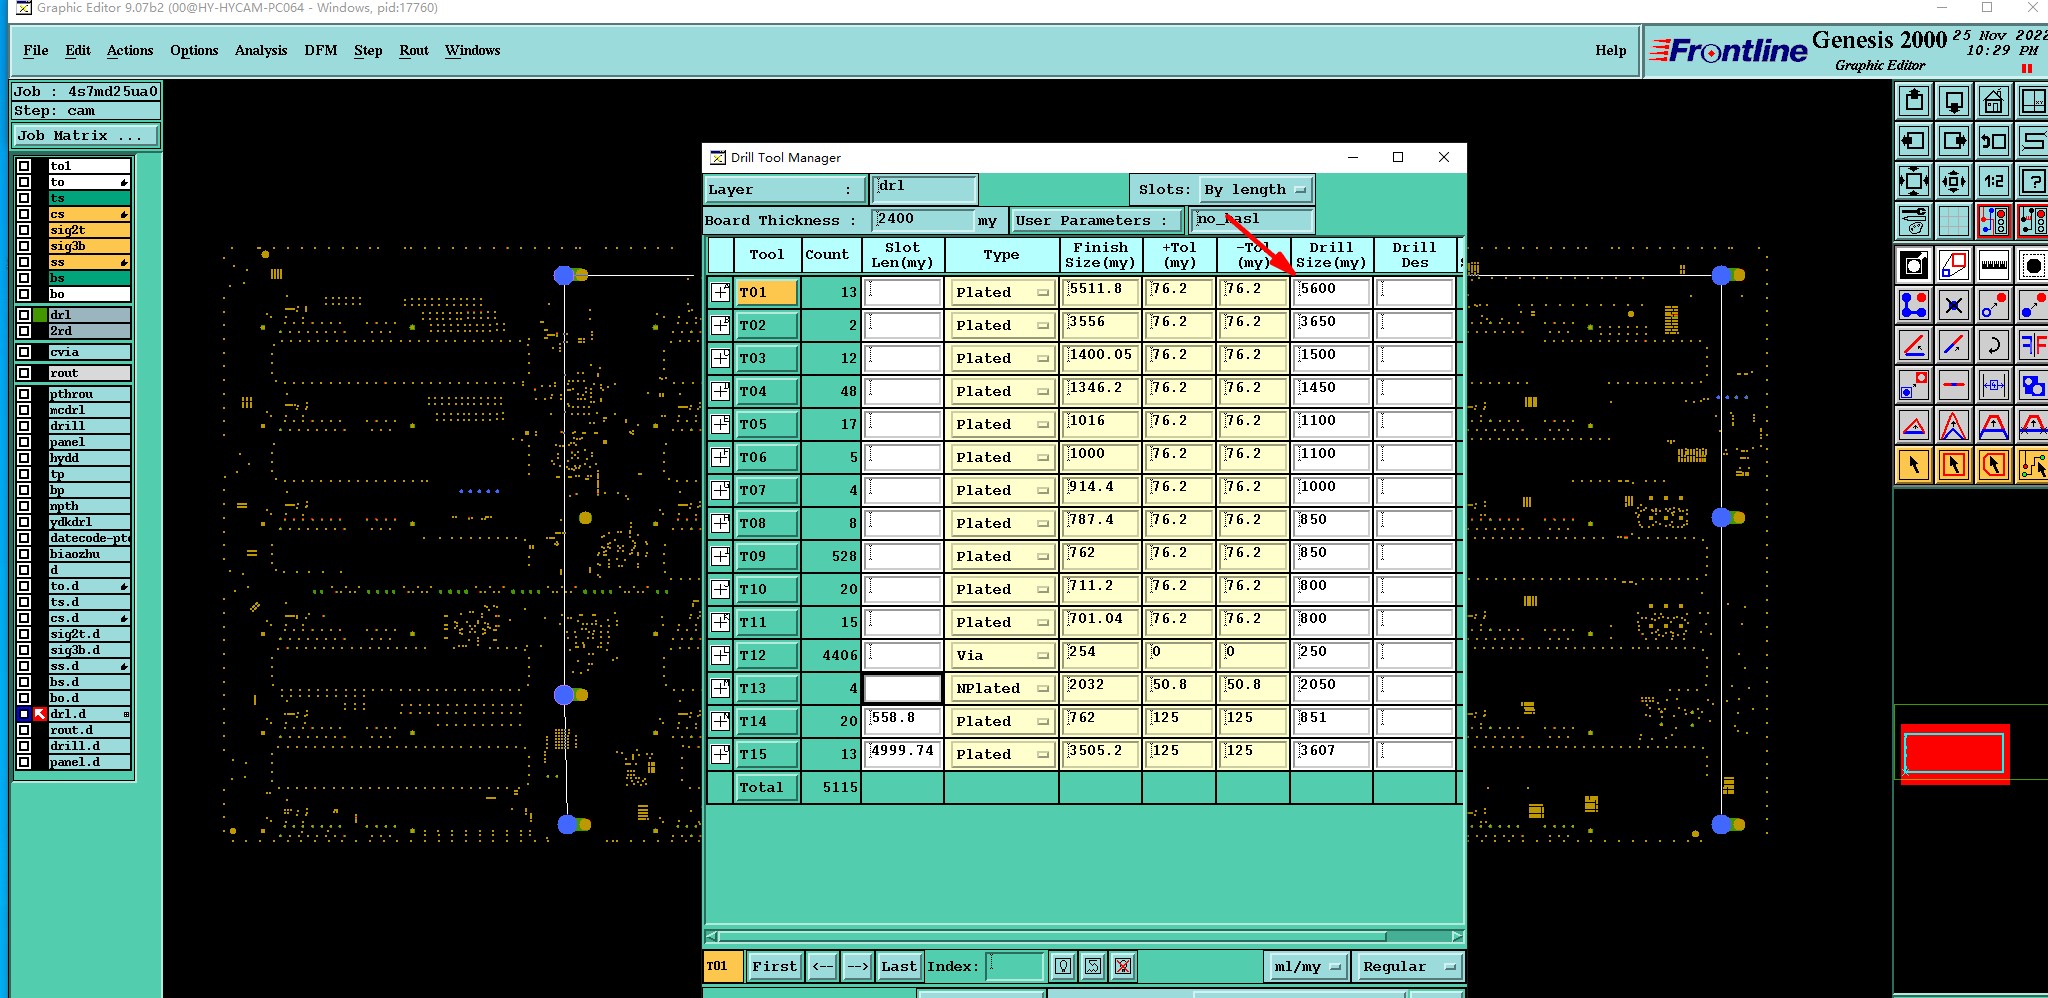
Task: Click the Board Thickness field showing 2400
Action: pyautogui.click(x=923, y=220)
